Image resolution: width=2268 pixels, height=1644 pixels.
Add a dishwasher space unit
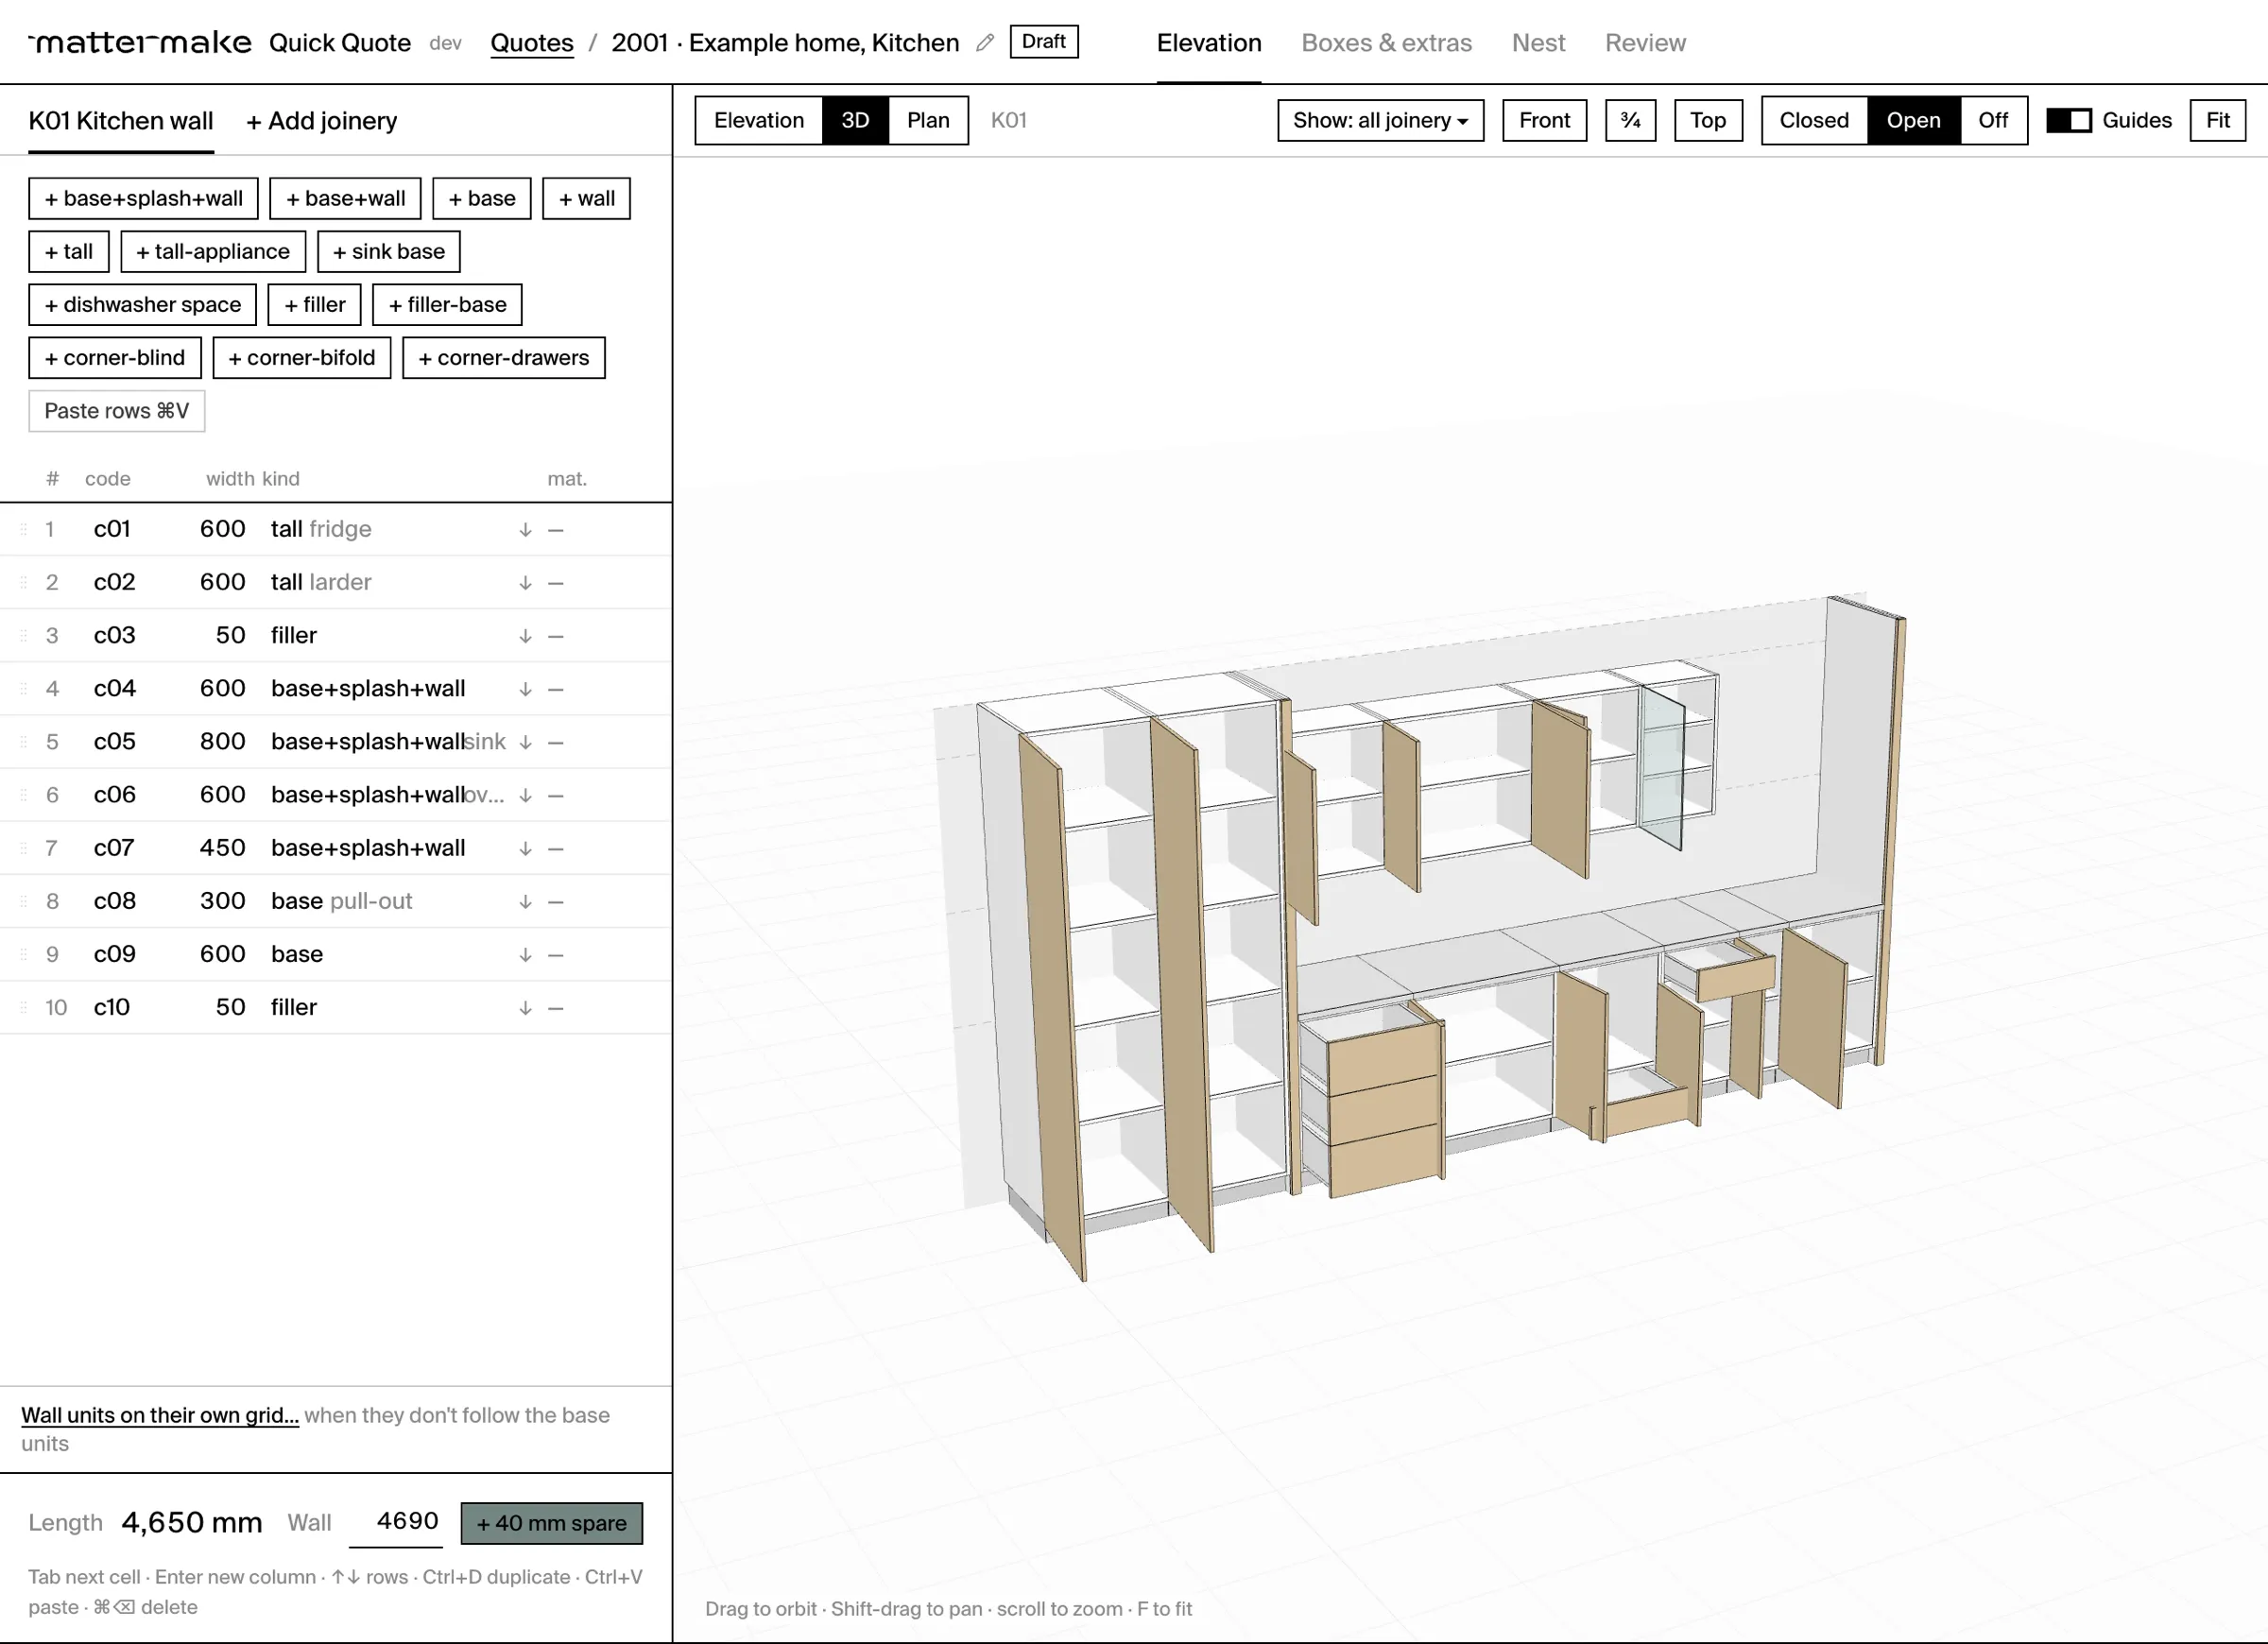click(143, 304)
